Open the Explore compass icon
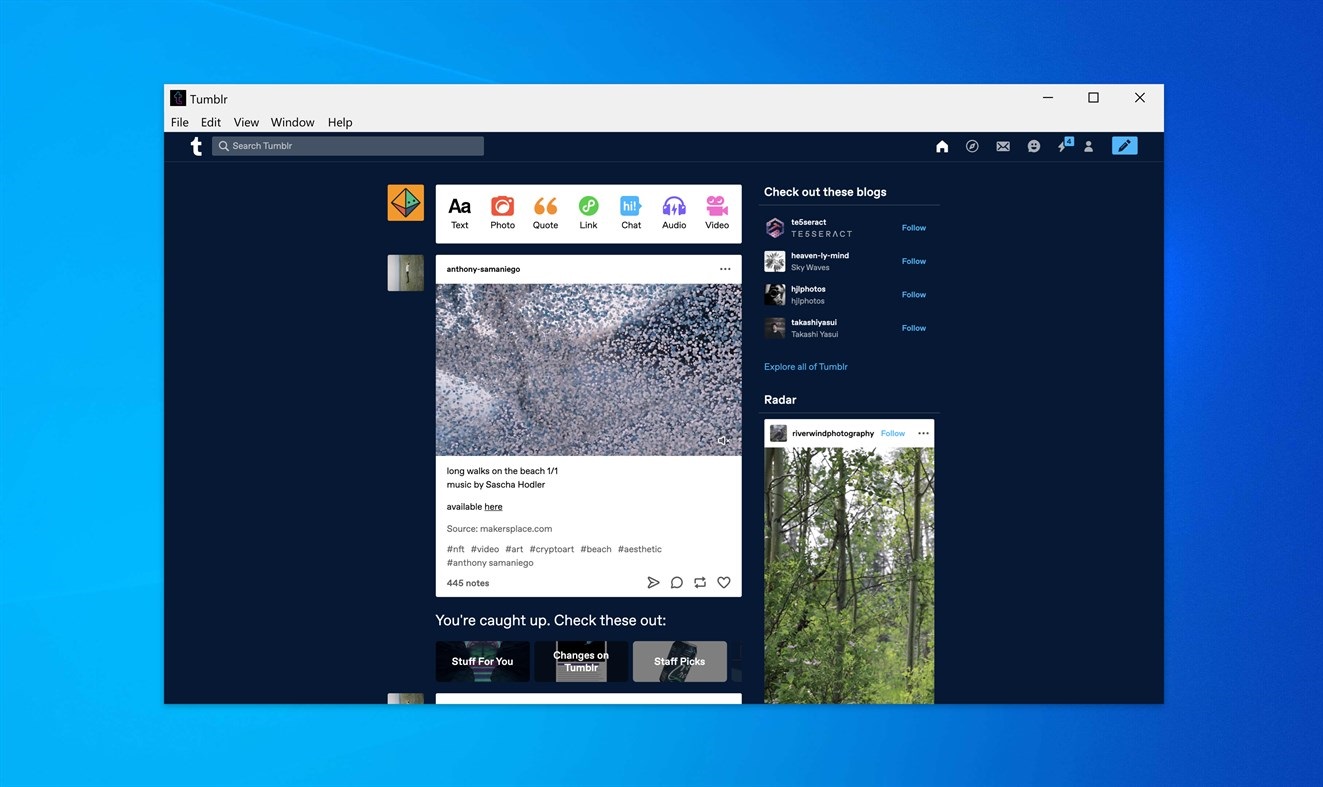 click(972, 146)
